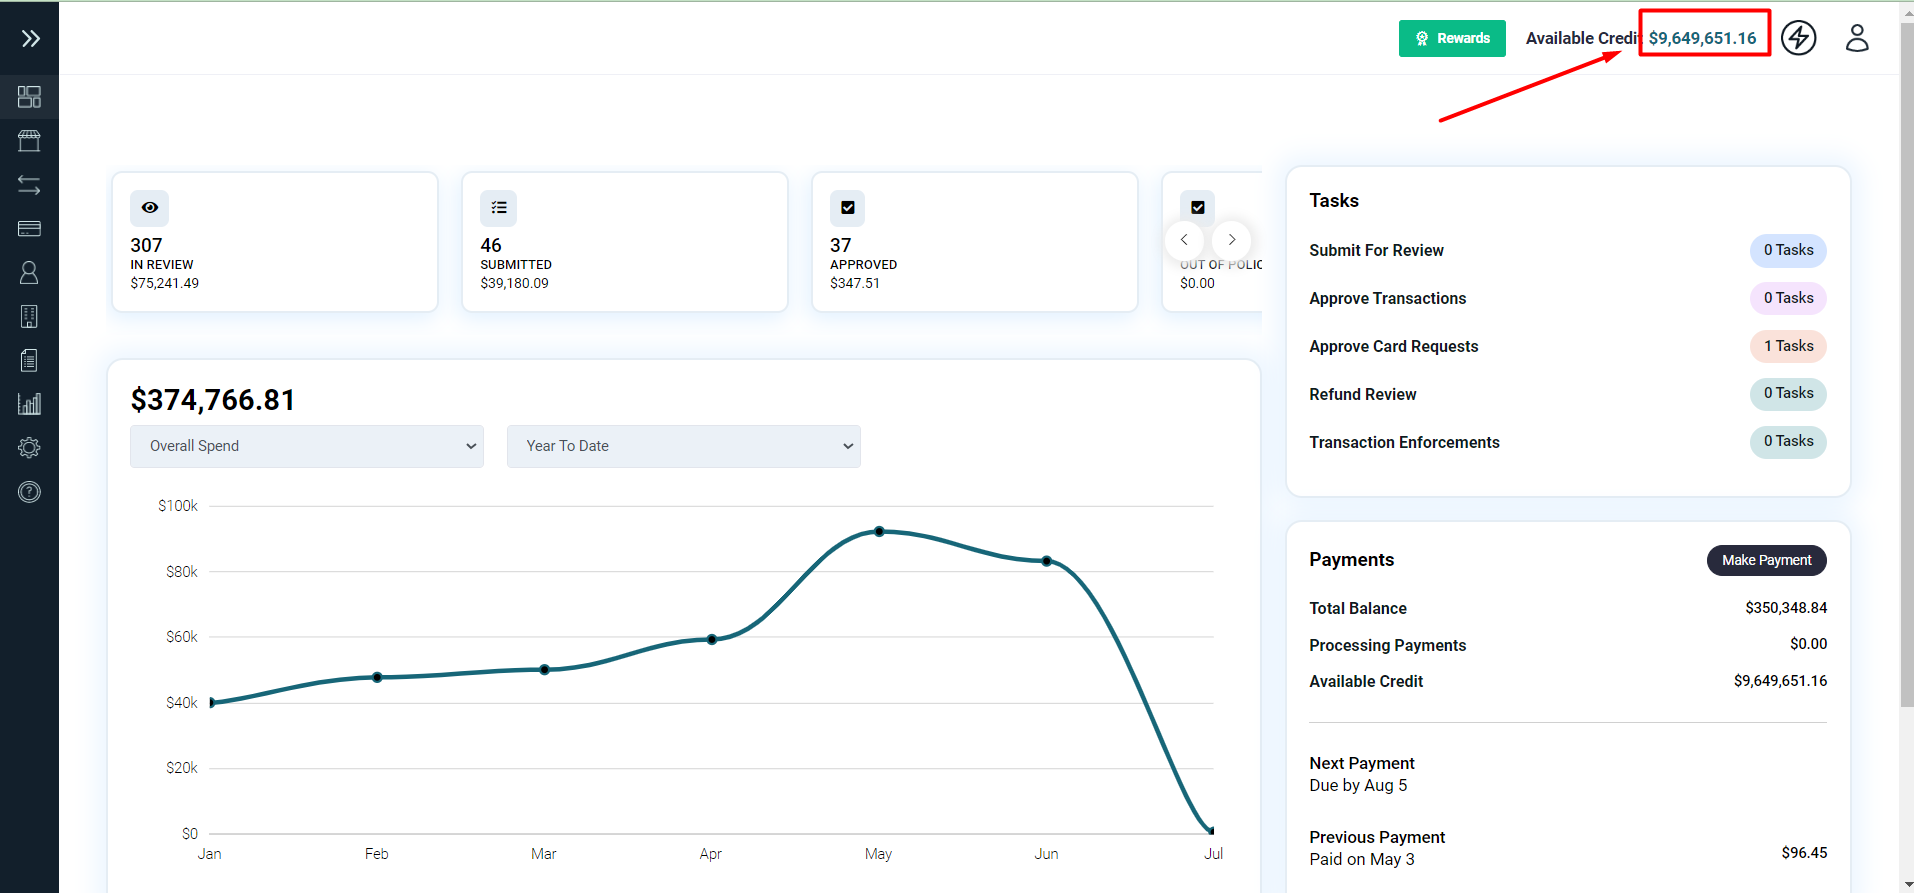Click the lightning bolt quick actions icon

click(1798, 38)
